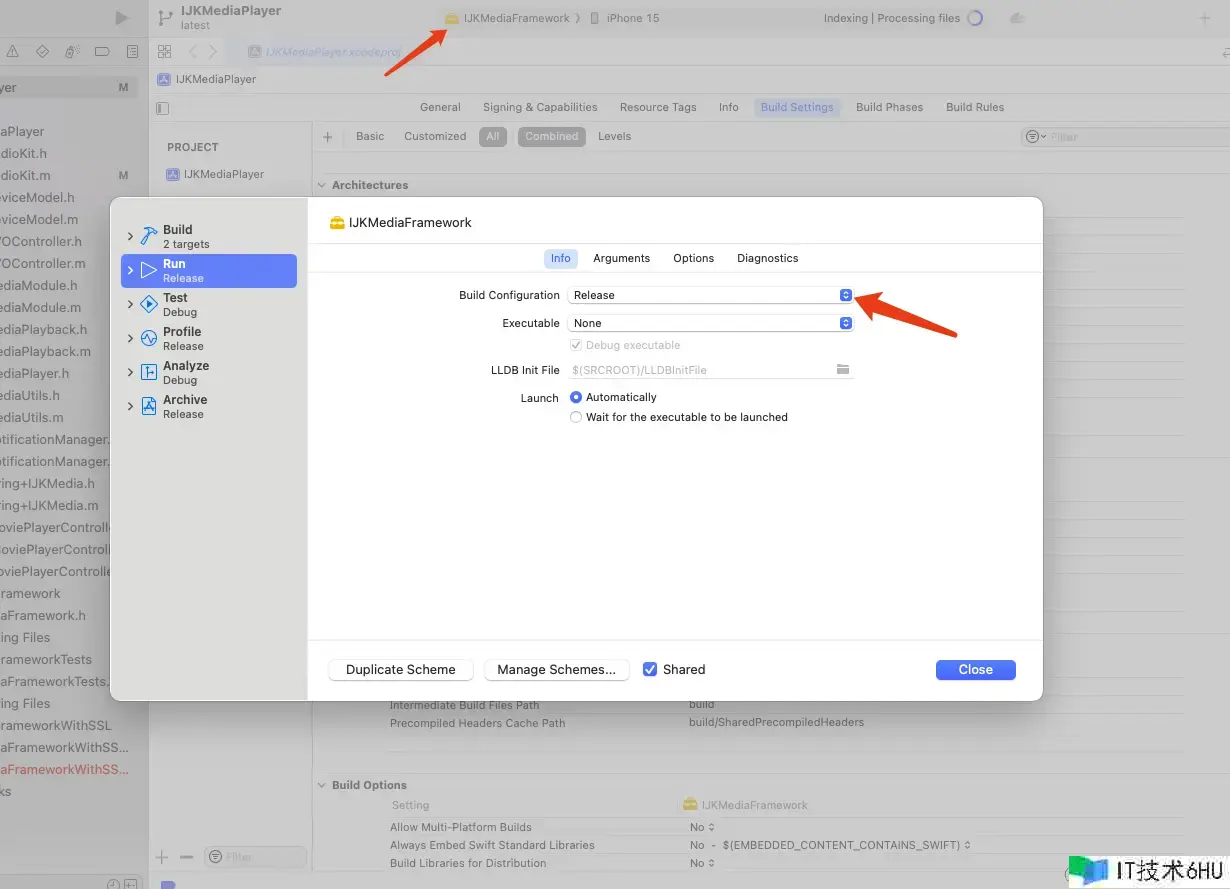Click the Profile instrument icon

tap(149, 338)
